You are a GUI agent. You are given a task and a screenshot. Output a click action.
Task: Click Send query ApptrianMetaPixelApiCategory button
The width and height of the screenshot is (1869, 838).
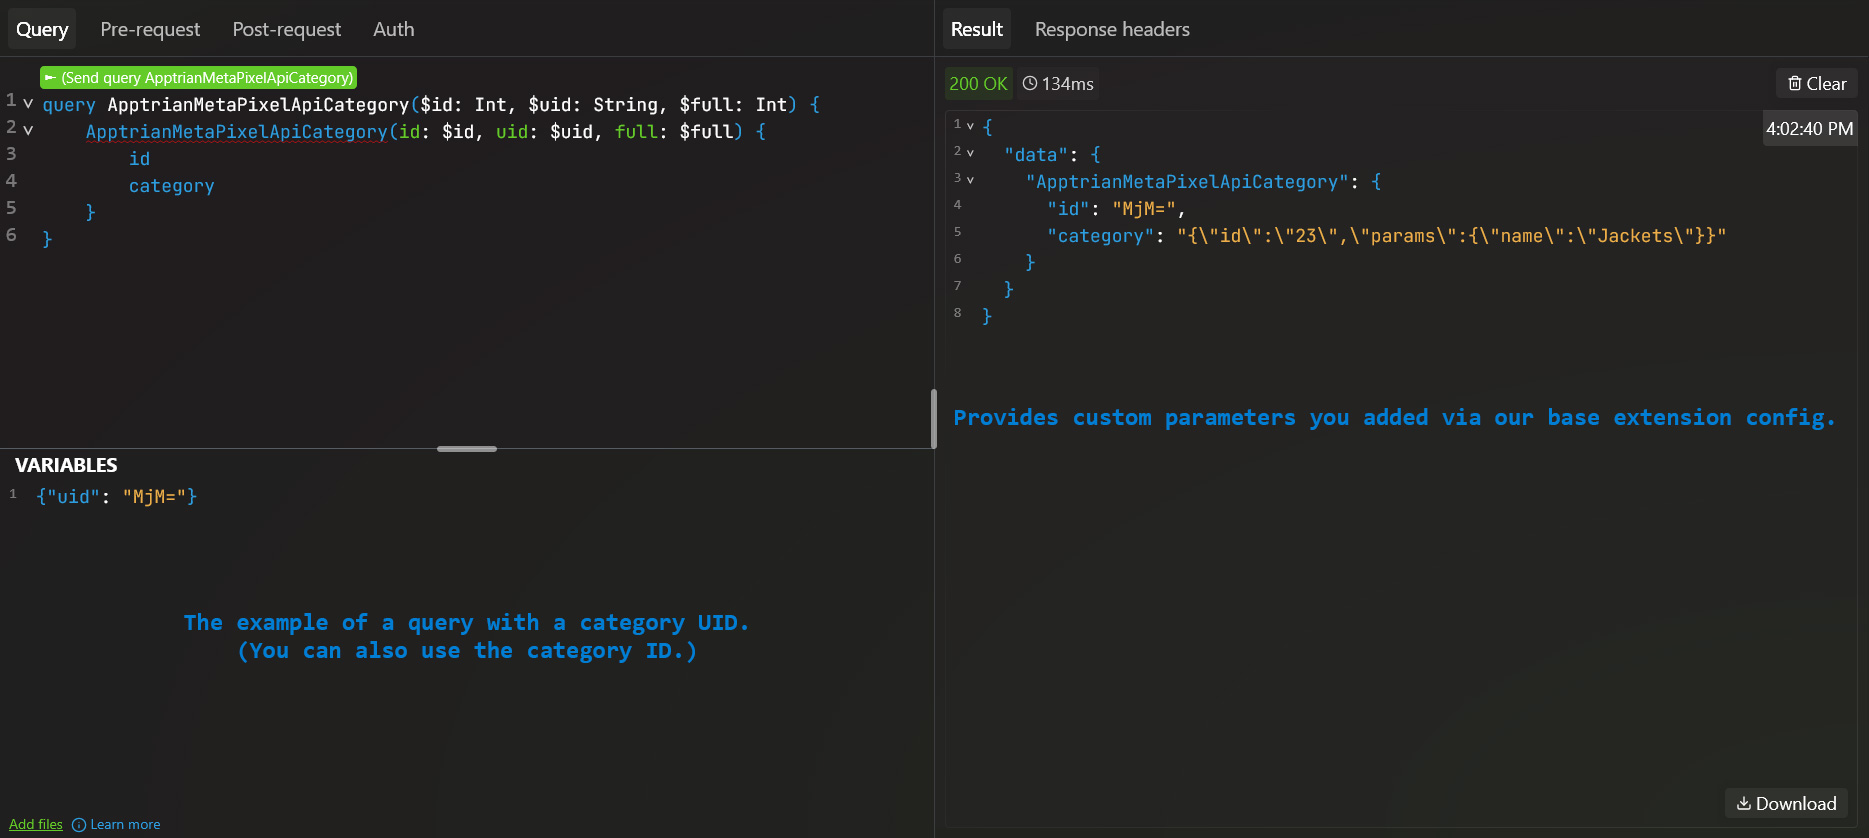point(199,77)
